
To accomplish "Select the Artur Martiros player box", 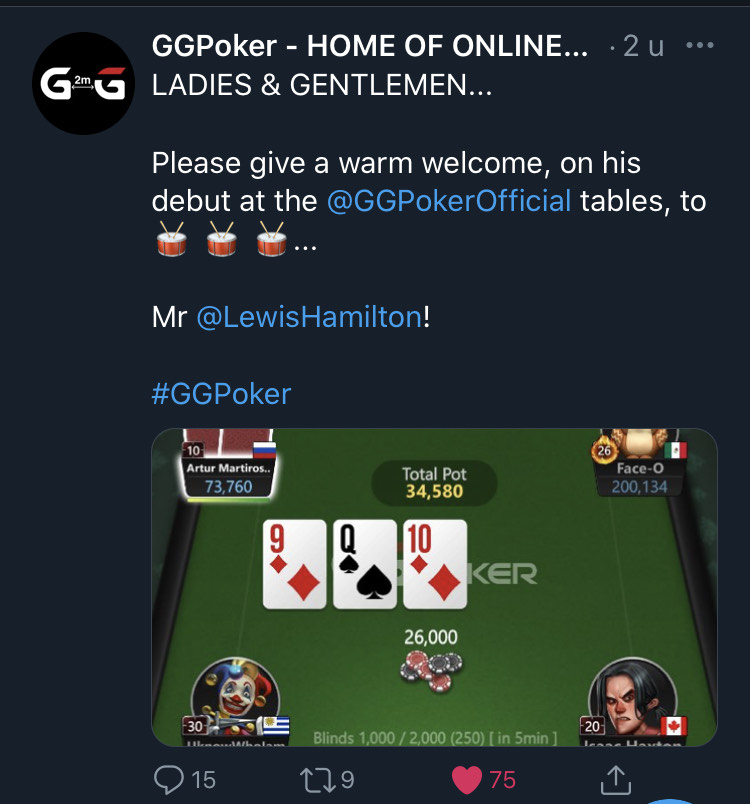I will coord(228,470).
